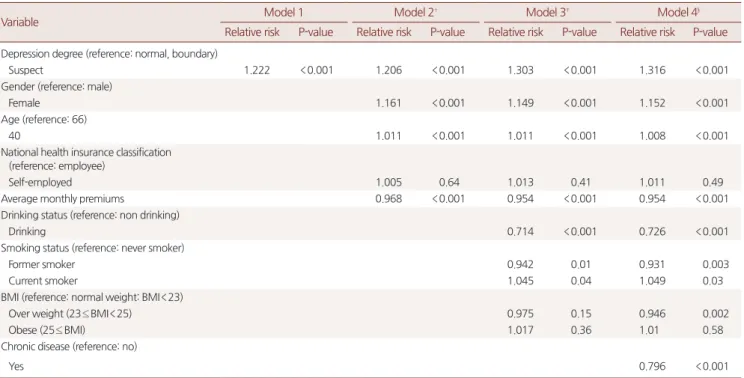
Task: Select the 'Current smoker' row label
Action: pyautogui.click(x=43, y=281)
